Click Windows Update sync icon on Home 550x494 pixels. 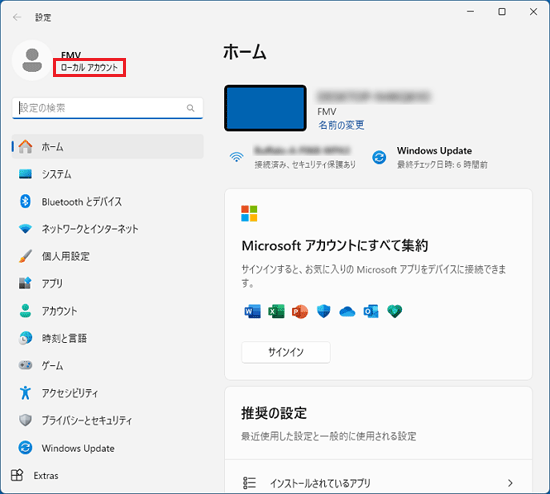tap(379, 157)
